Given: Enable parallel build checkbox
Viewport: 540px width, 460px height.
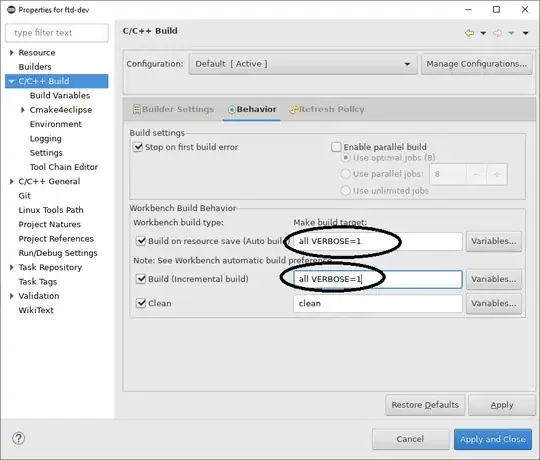Looking at the screenshot, I should (x=336, y=147).
